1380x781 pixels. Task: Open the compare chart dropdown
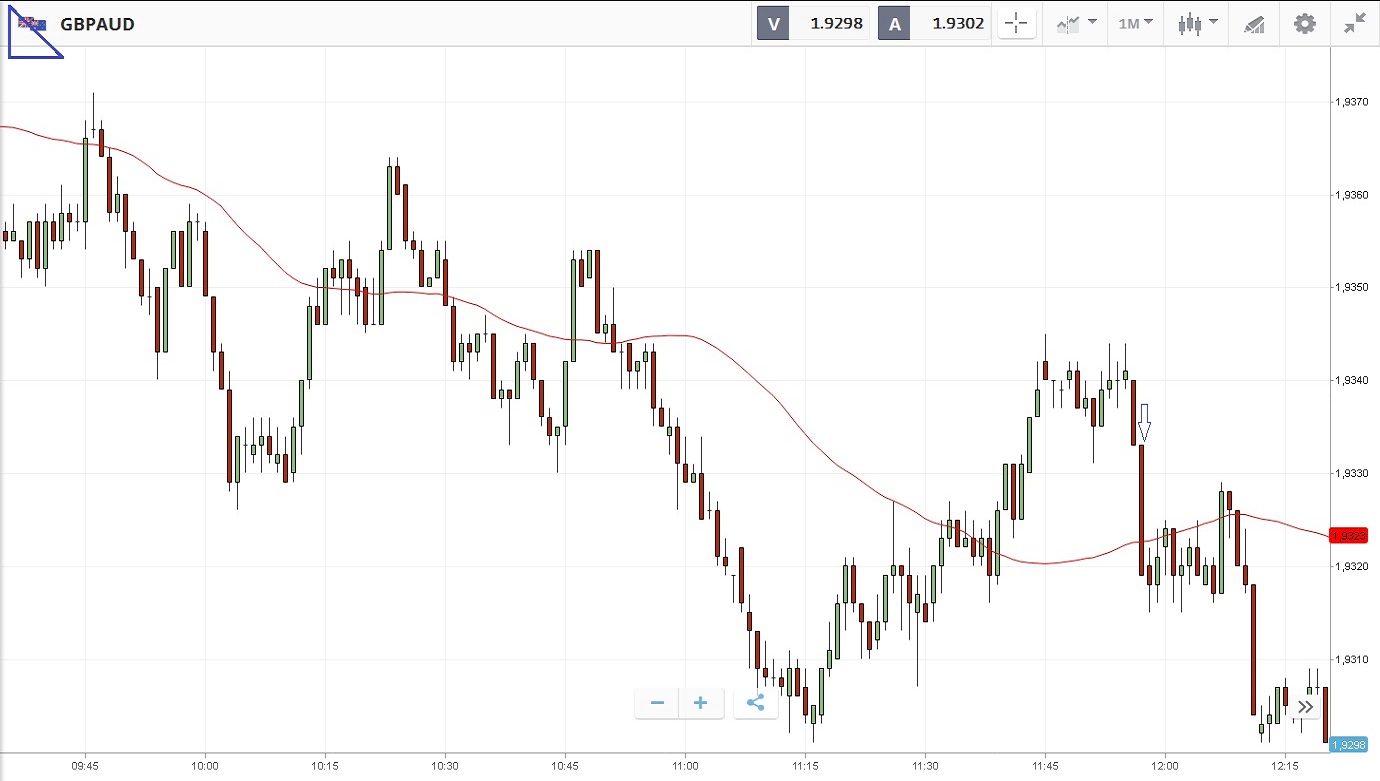(1076, 24)
